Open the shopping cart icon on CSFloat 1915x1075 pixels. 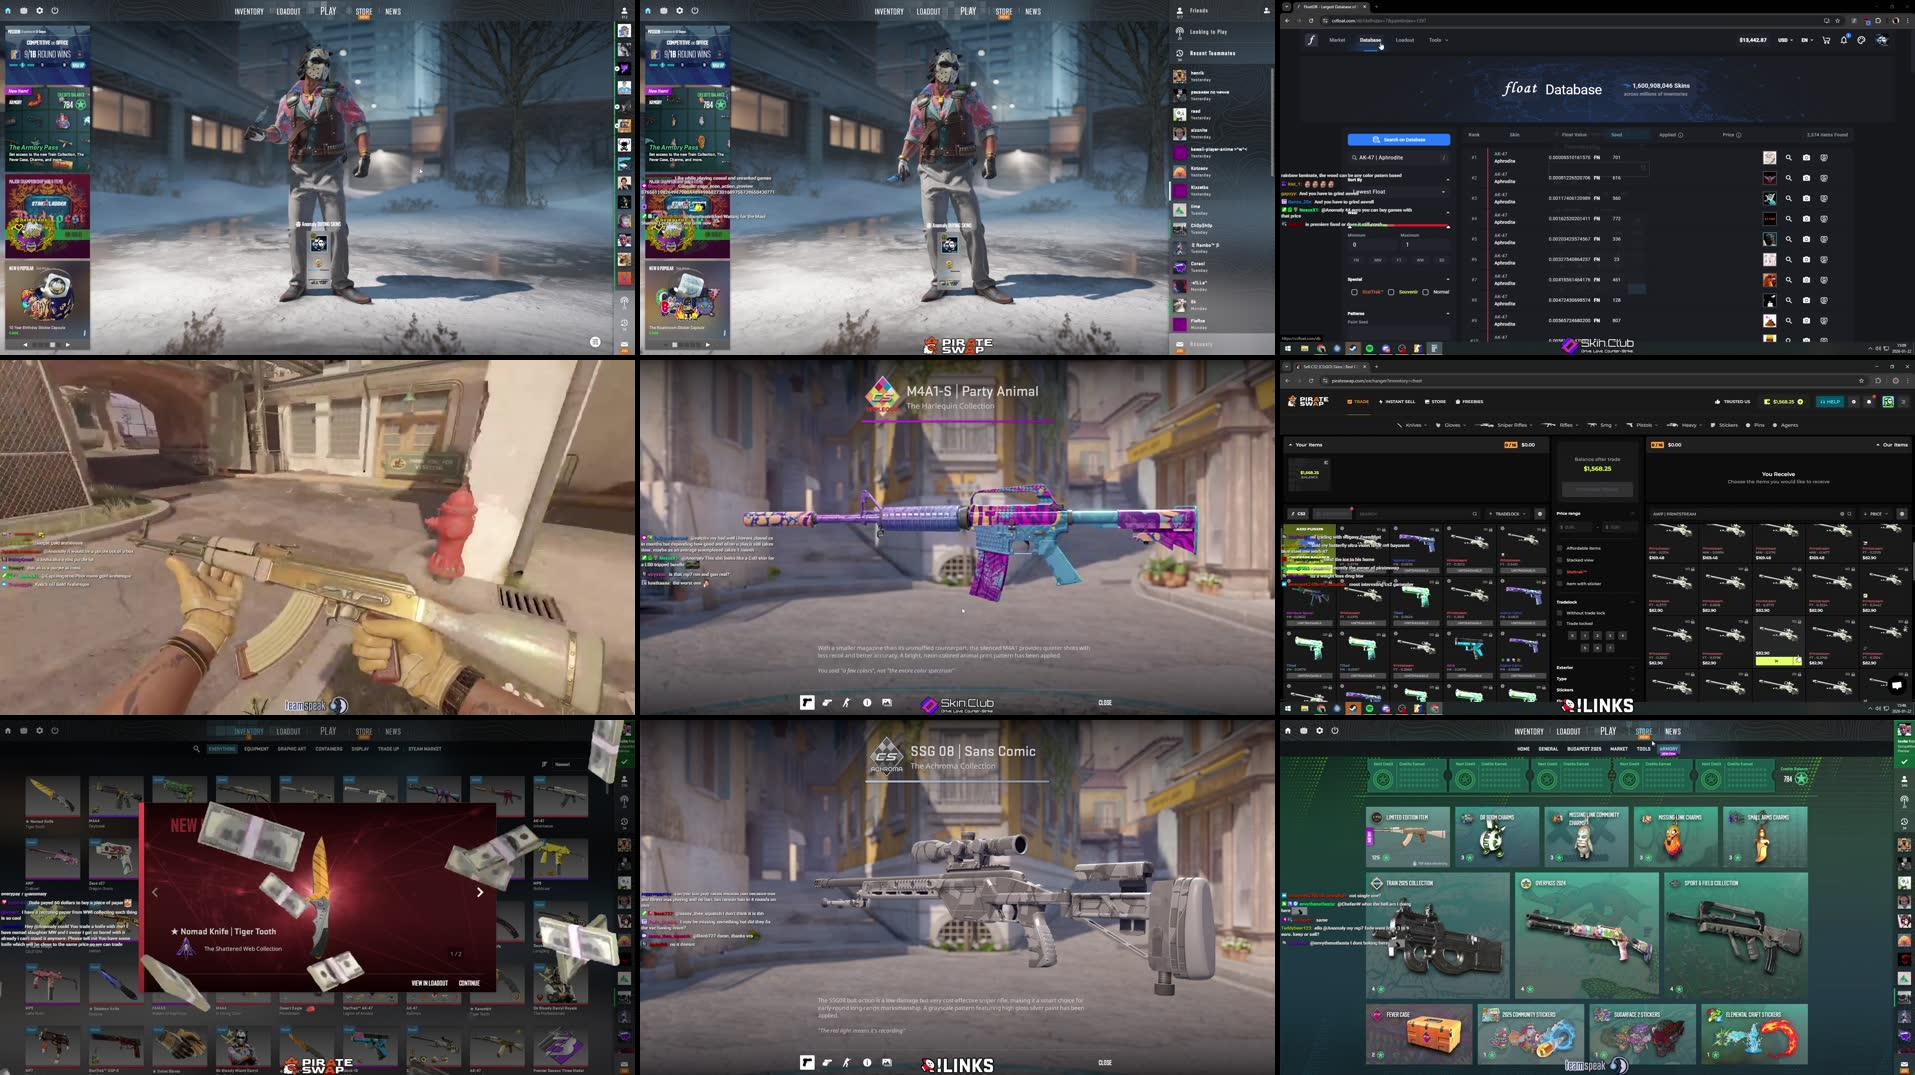tap(1827, 41)
